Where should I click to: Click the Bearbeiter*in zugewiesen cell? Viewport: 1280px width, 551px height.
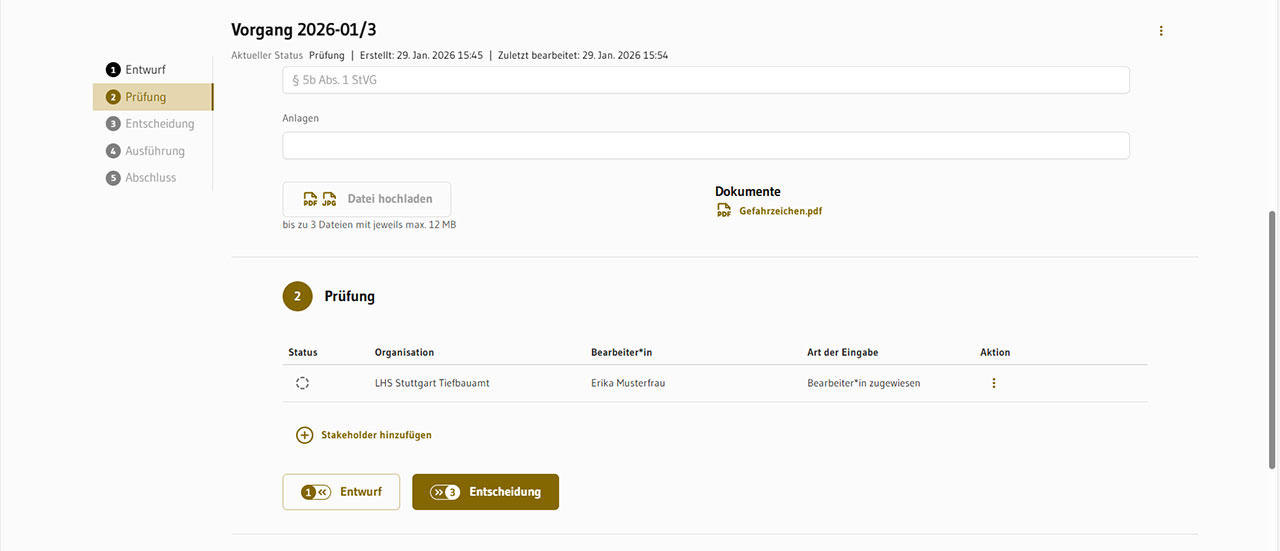tap(864, 383)
